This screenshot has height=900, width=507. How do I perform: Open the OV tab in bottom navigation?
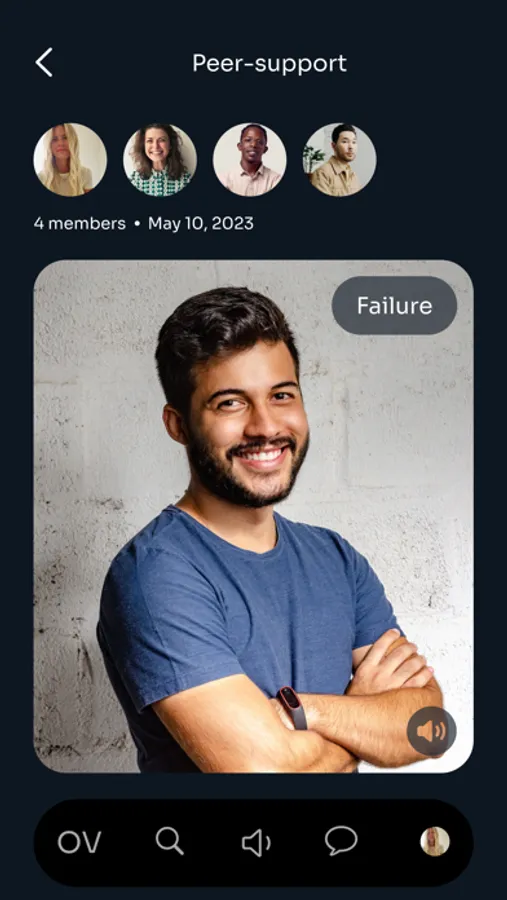click(x=79, y=842)
